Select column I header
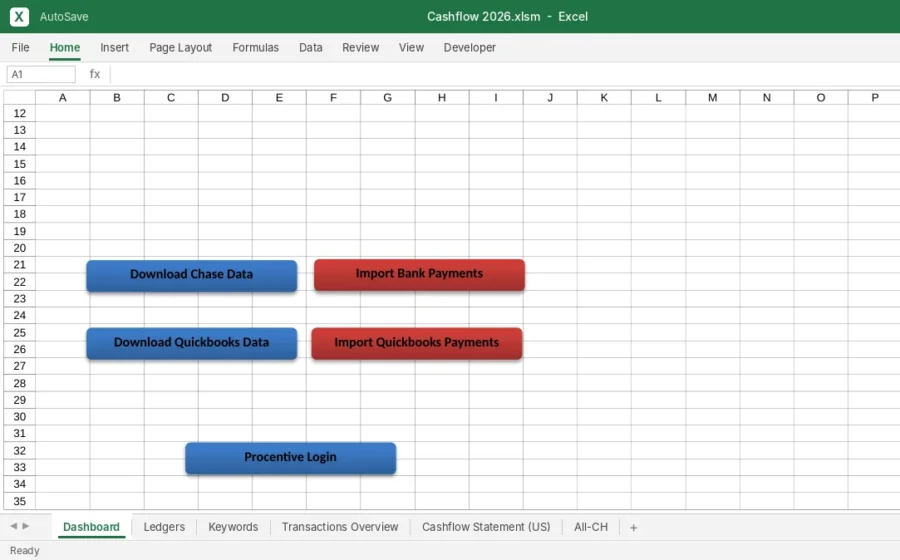This screenshot has height=560, width=900. [x=496, y=98]
